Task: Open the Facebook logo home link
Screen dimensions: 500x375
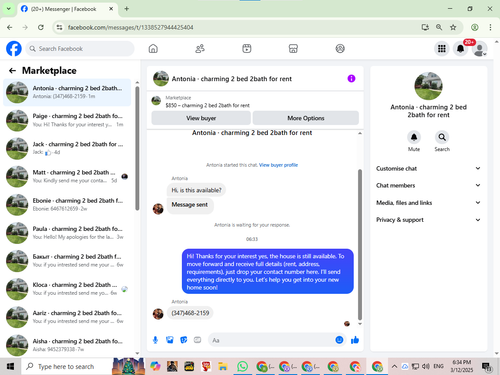Action: pyautogui.click(x=14, y=49)
